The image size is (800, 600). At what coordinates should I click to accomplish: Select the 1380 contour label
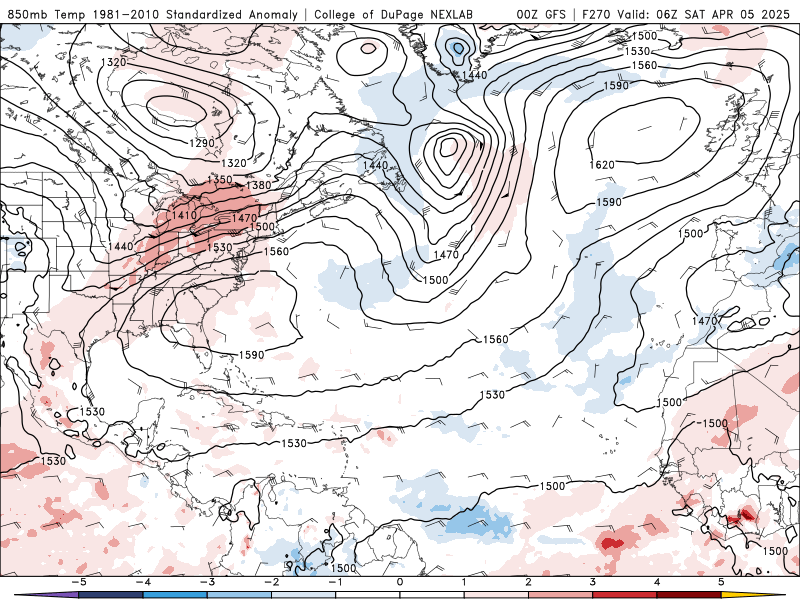[259, 185]
